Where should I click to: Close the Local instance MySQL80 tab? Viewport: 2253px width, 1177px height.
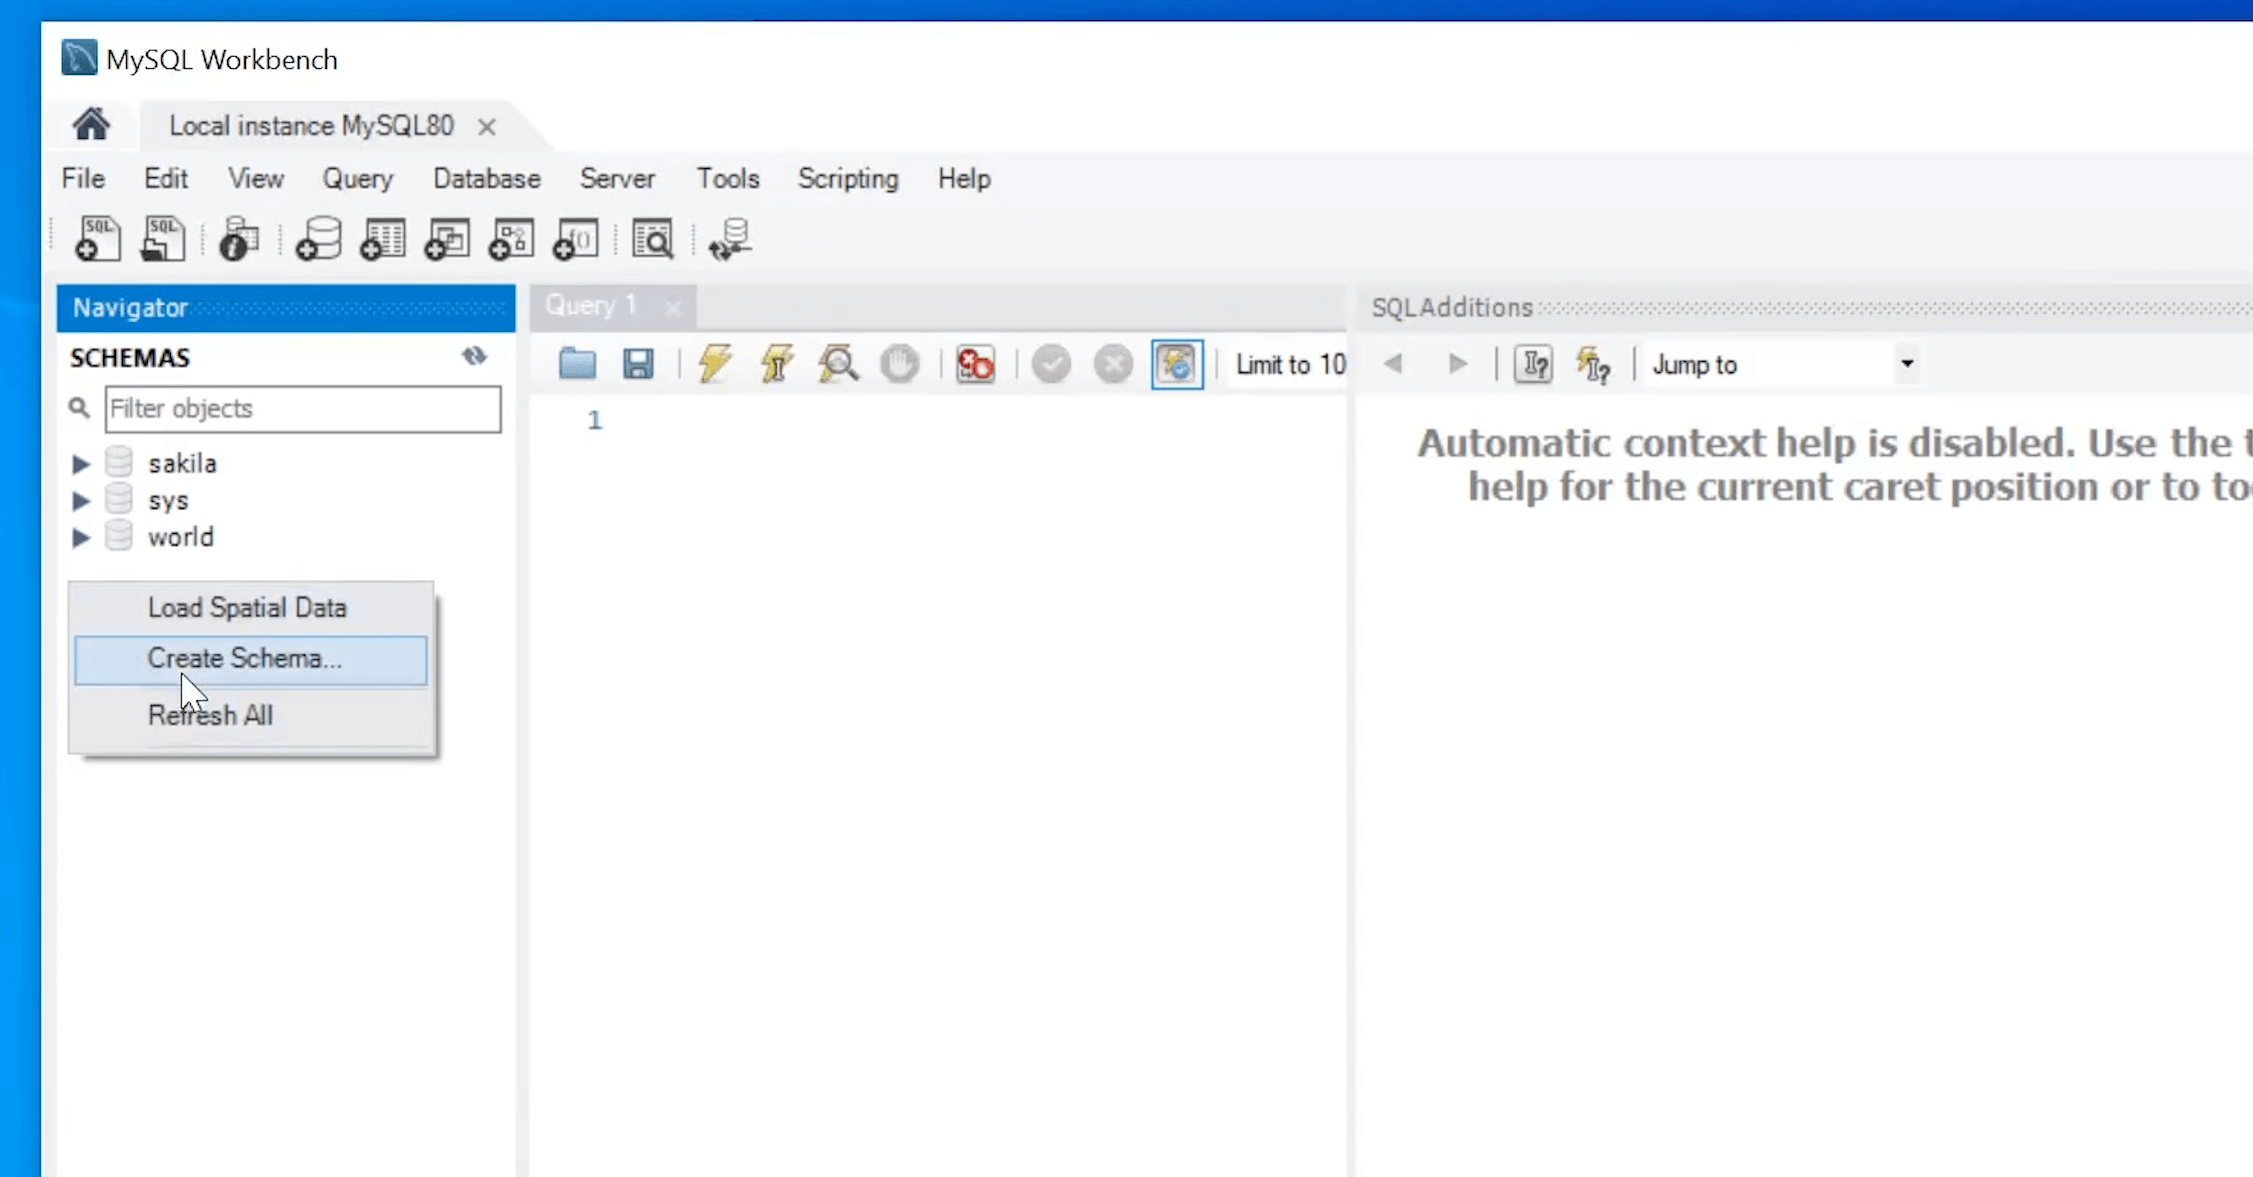[x=487, y=127]
